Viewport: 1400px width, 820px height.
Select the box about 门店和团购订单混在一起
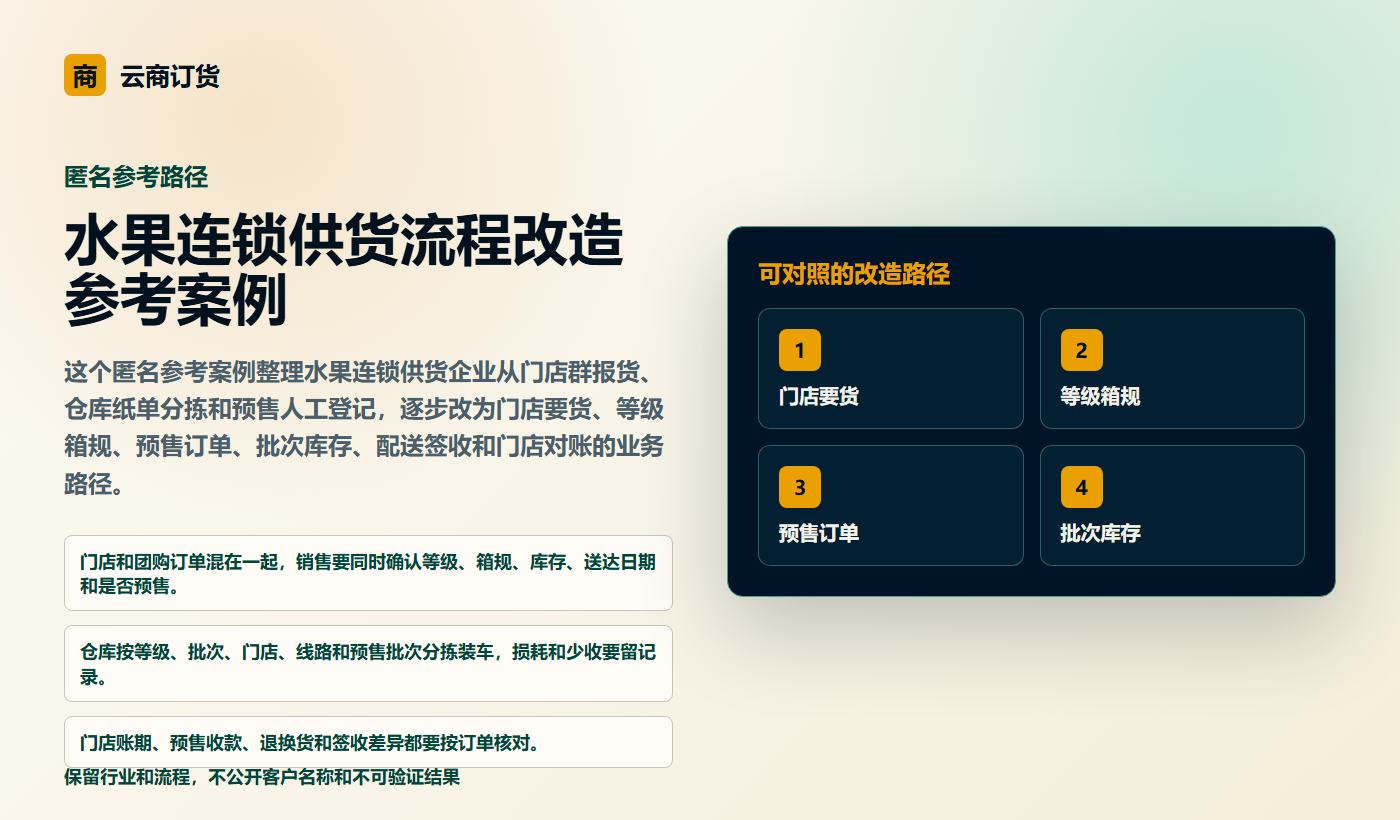coord(368,573)
